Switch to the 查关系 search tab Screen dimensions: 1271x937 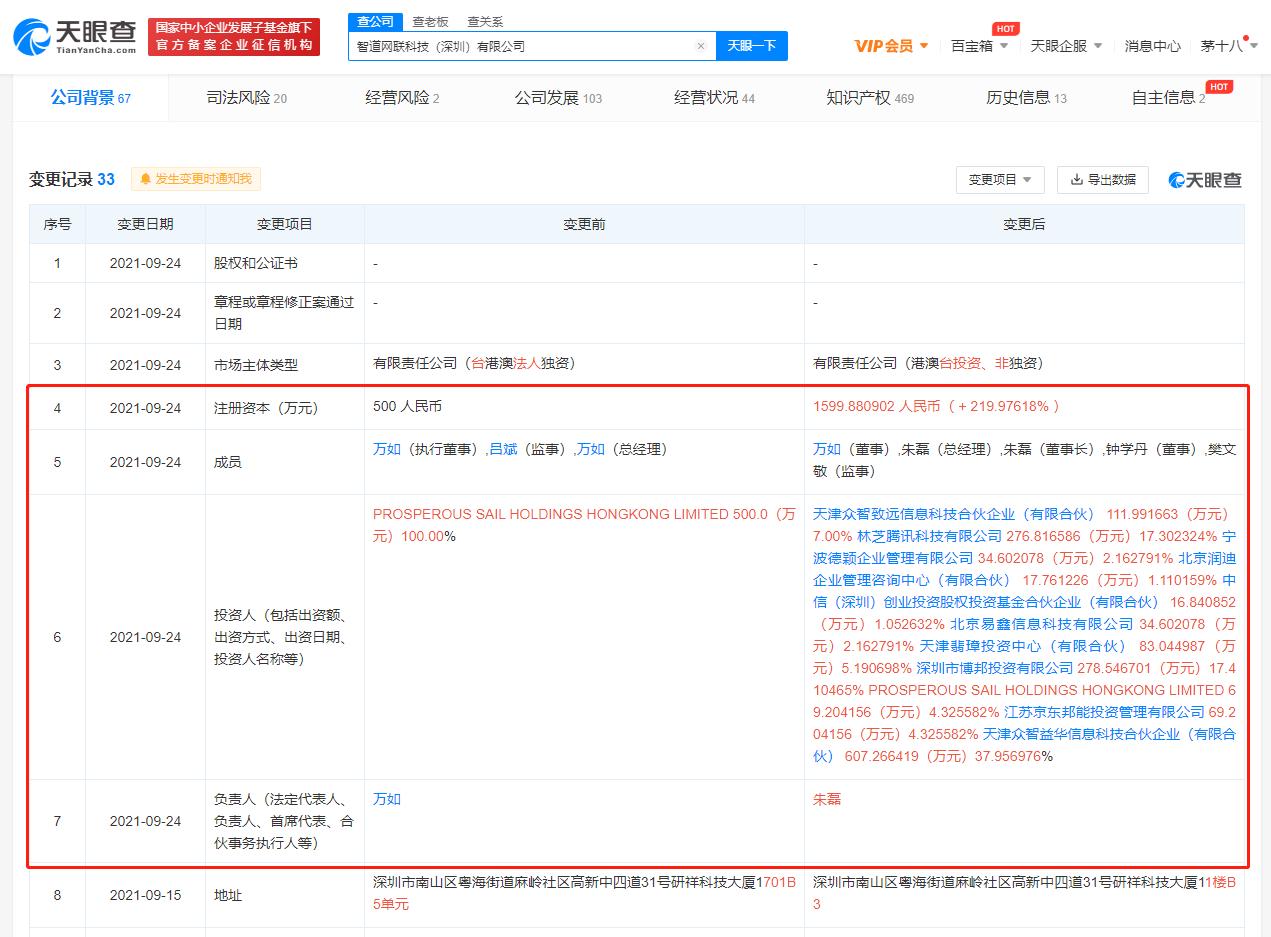[485, 22]
